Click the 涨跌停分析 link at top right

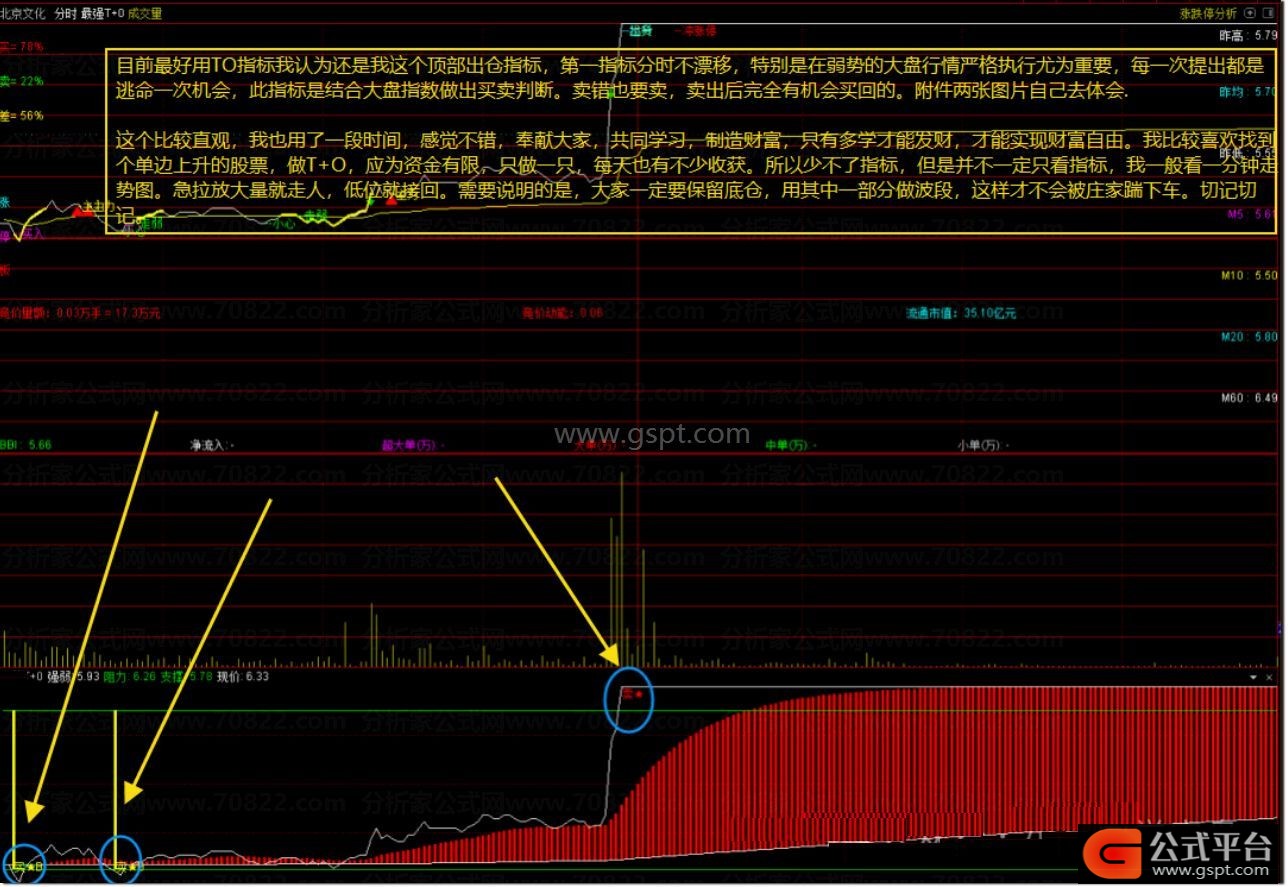[1208, 13]
